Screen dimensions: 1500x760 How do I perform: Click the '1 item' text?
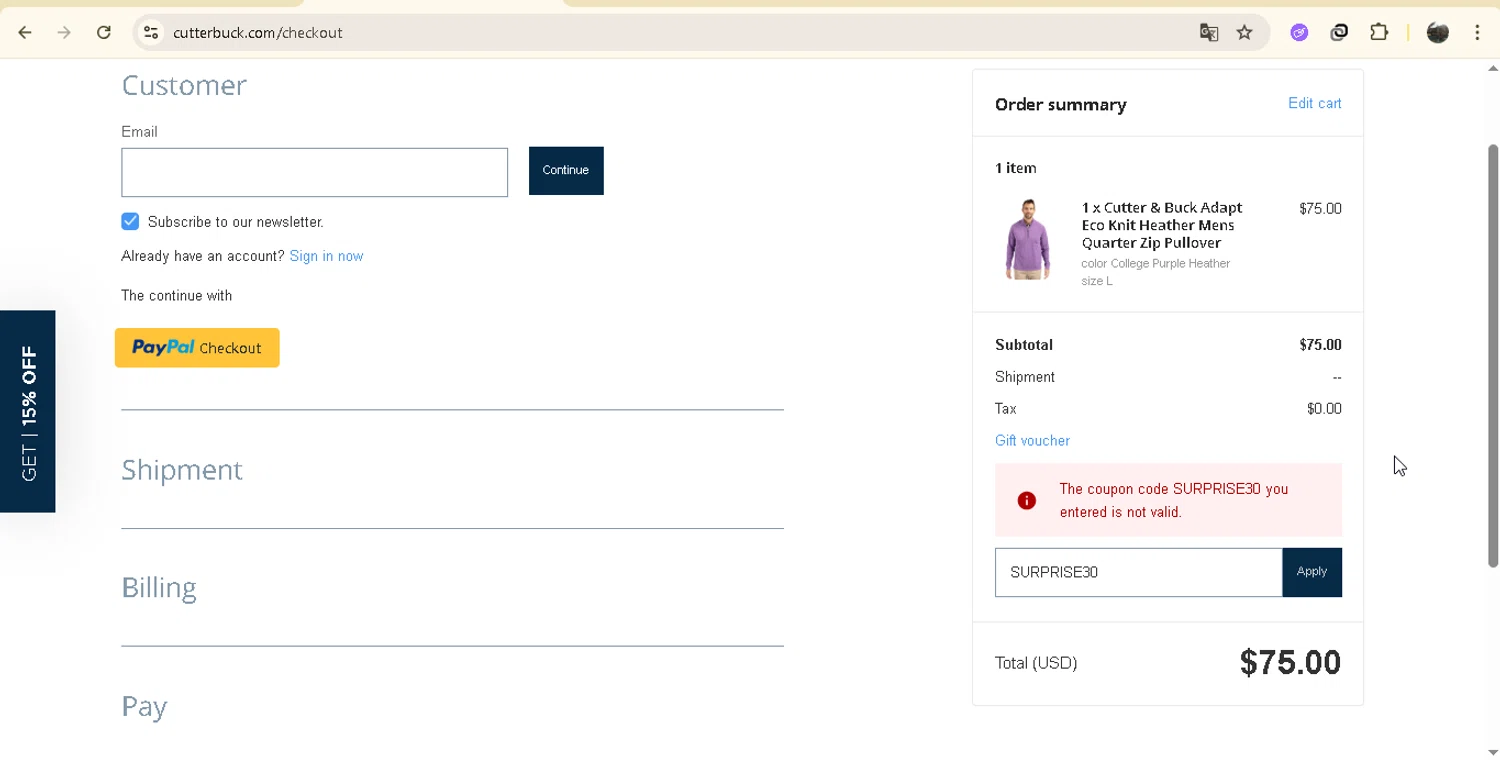tap(1015, 168)
